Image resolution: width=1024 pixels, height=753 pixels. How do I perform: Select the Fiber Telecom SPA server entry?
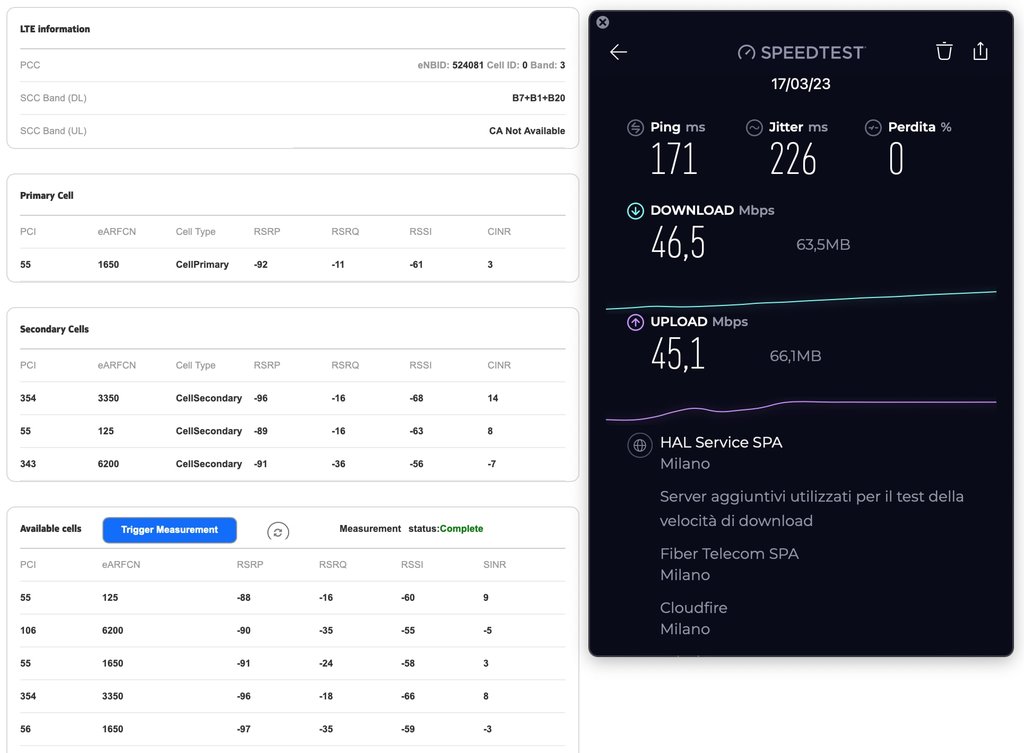(729, 564)
